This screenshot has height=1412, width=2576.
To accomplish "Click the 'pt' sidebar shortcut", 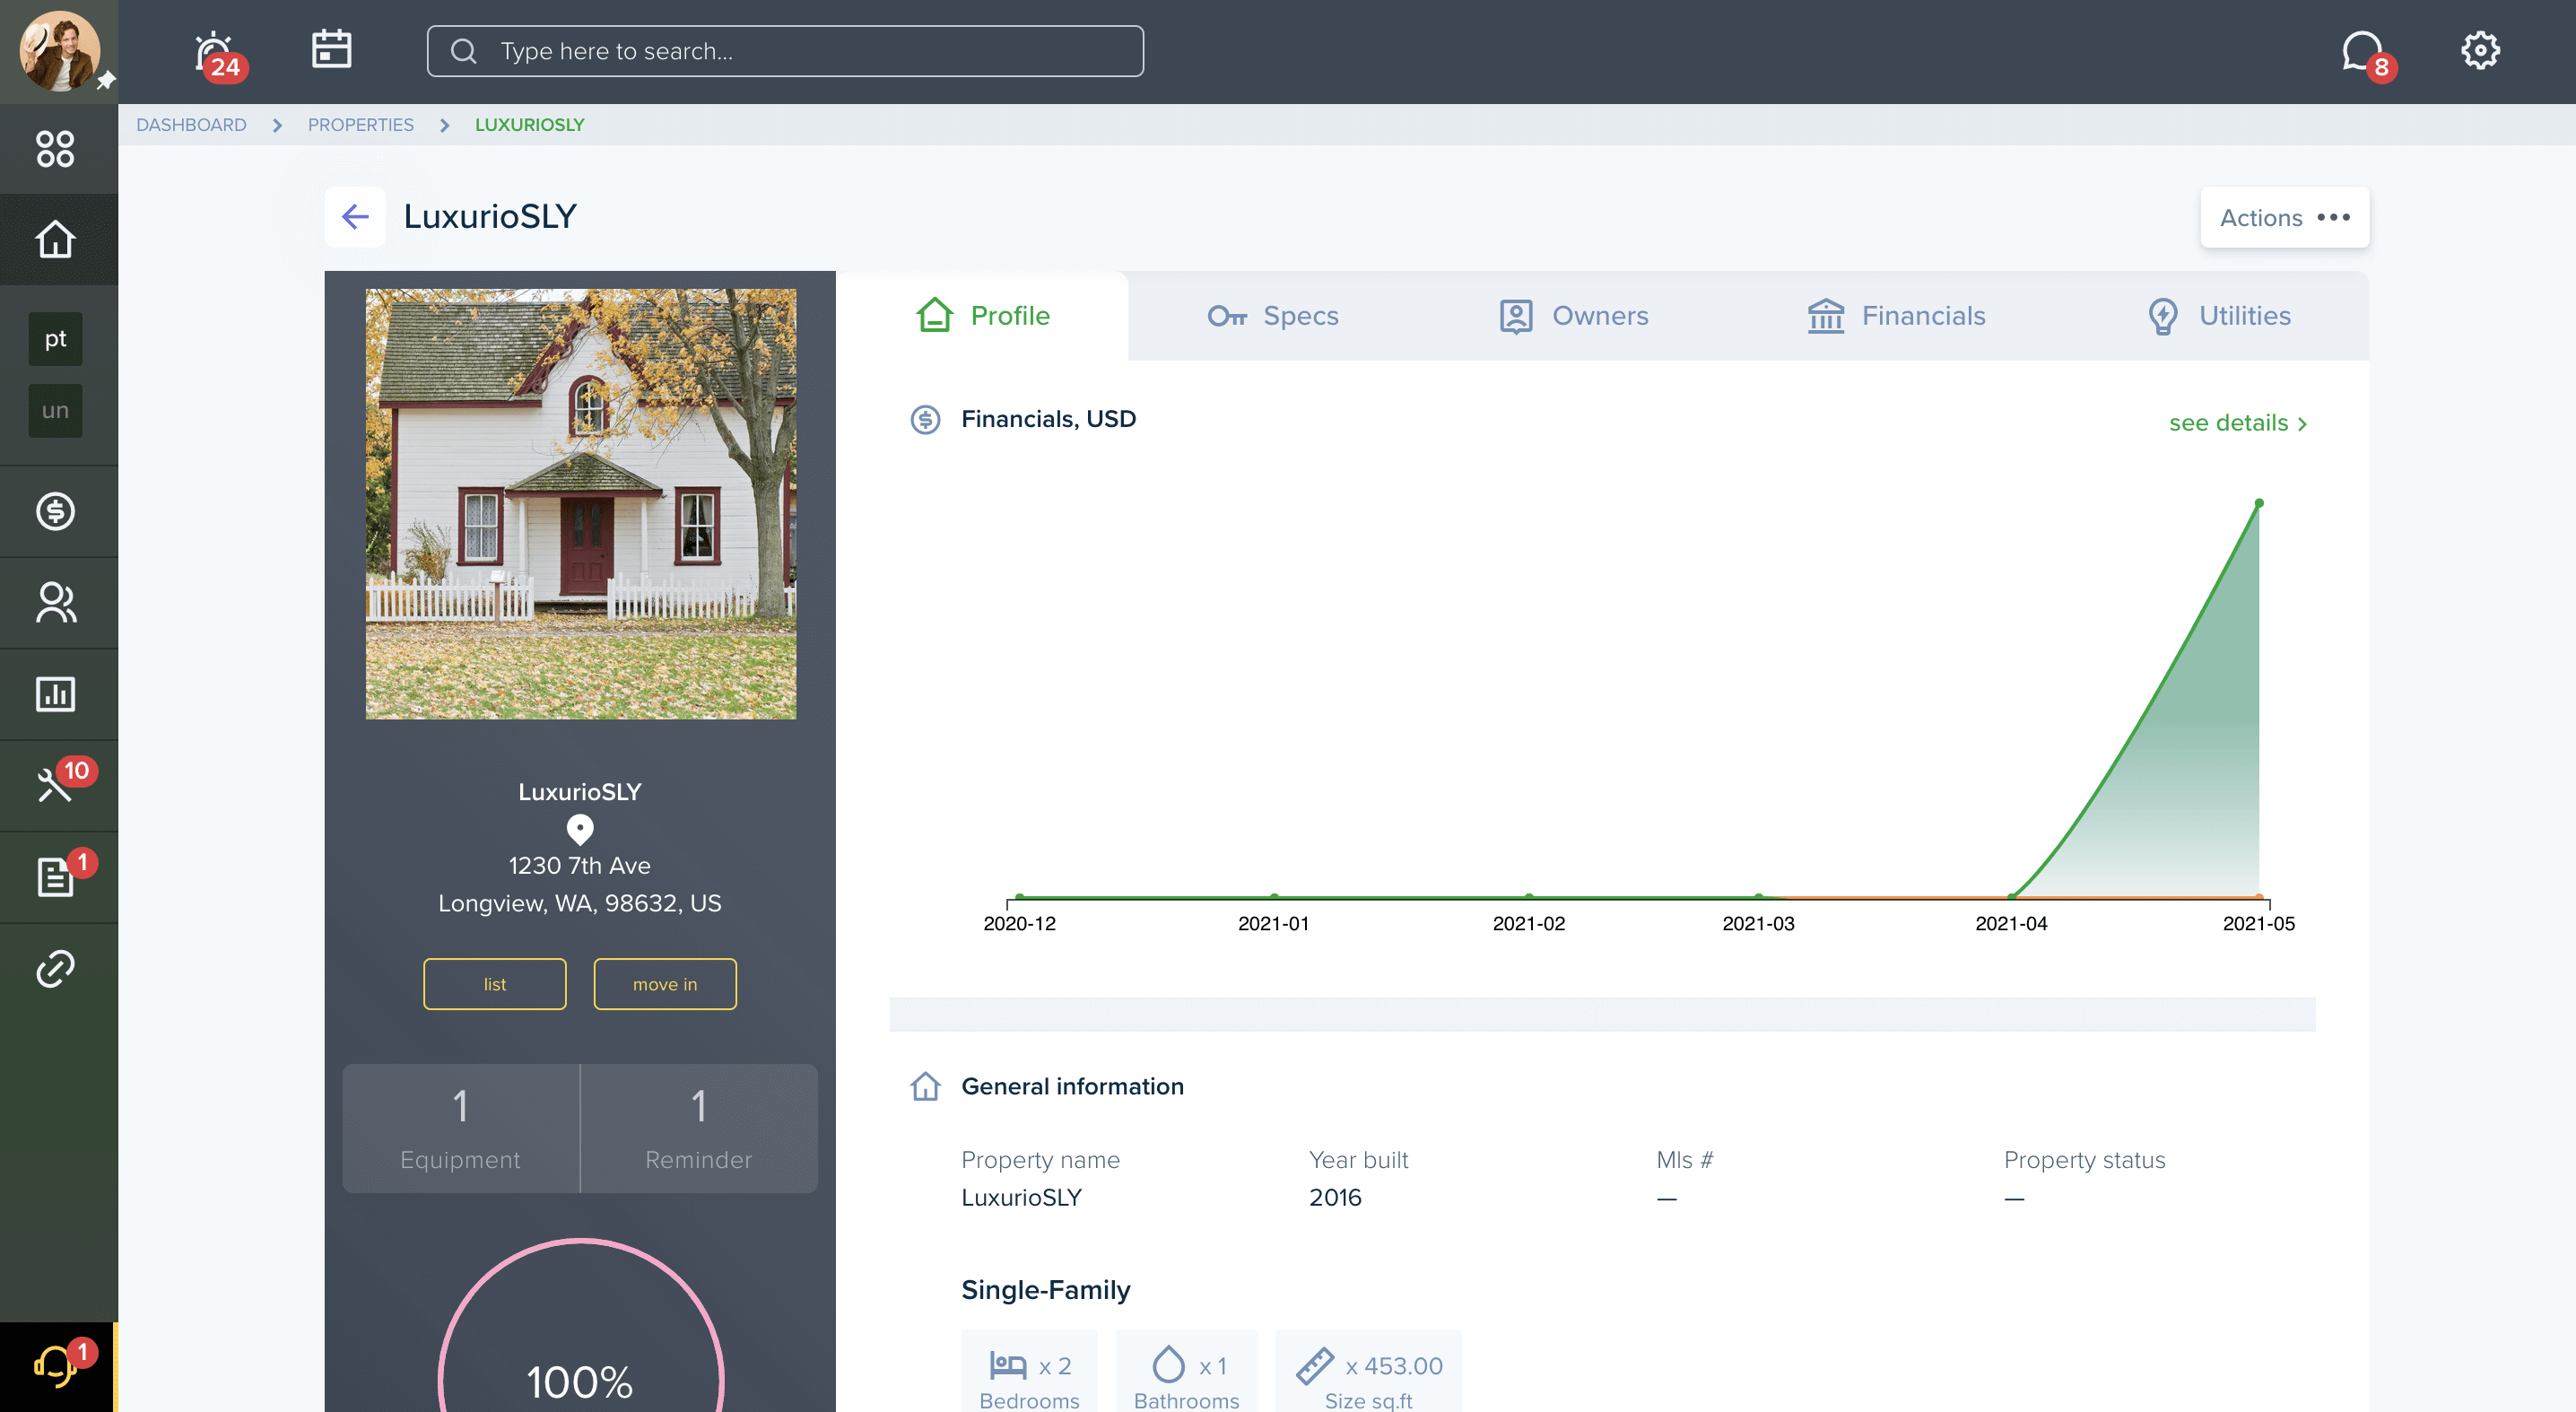I will point(55,339).
